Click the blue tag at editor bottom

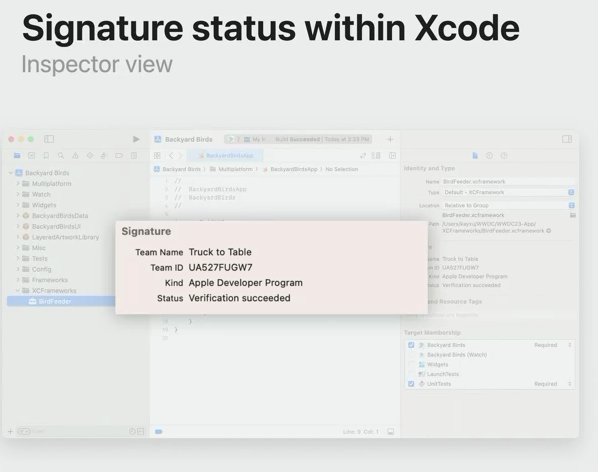(159, 432)
